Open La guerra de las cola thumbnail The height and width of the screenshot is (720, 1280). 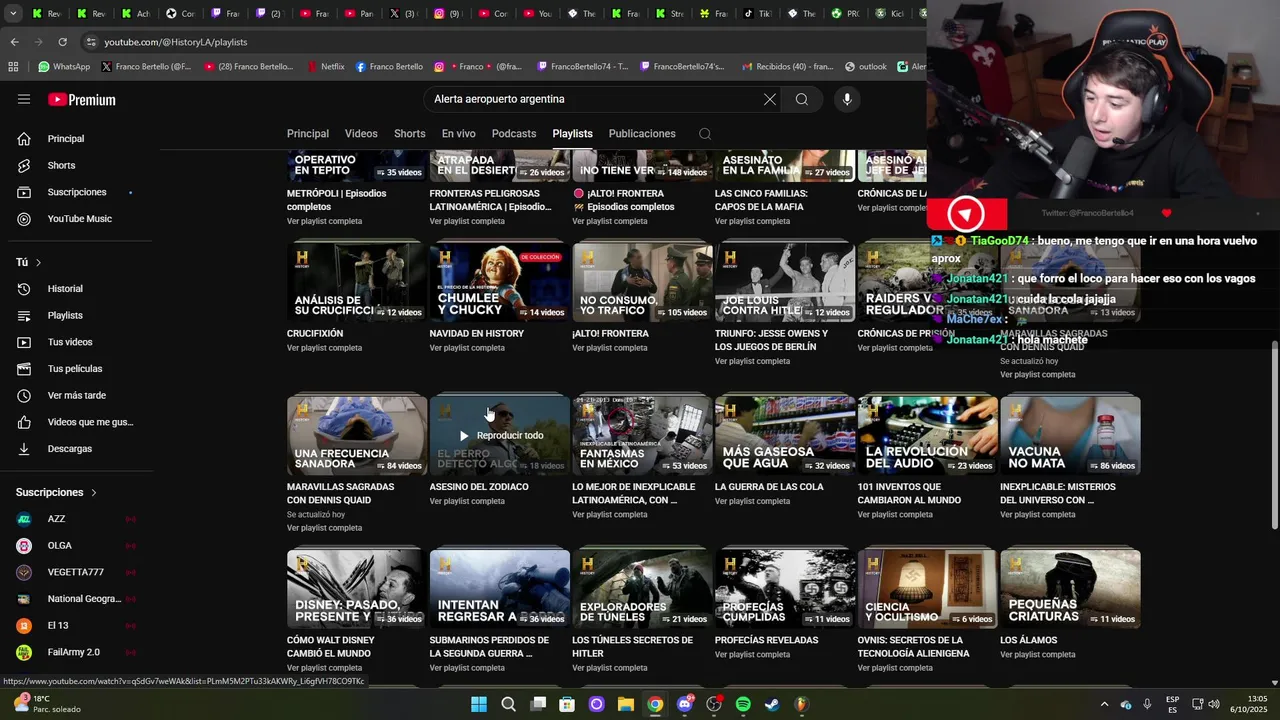(785, 435)
